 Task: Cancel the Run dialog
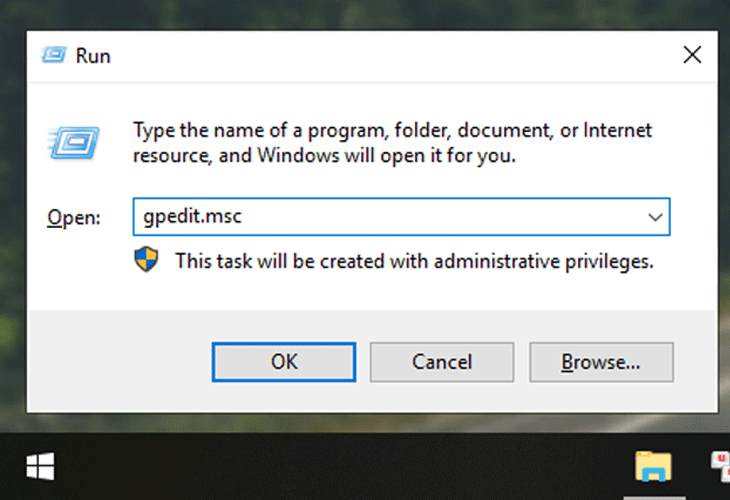[x=442, y=362]
